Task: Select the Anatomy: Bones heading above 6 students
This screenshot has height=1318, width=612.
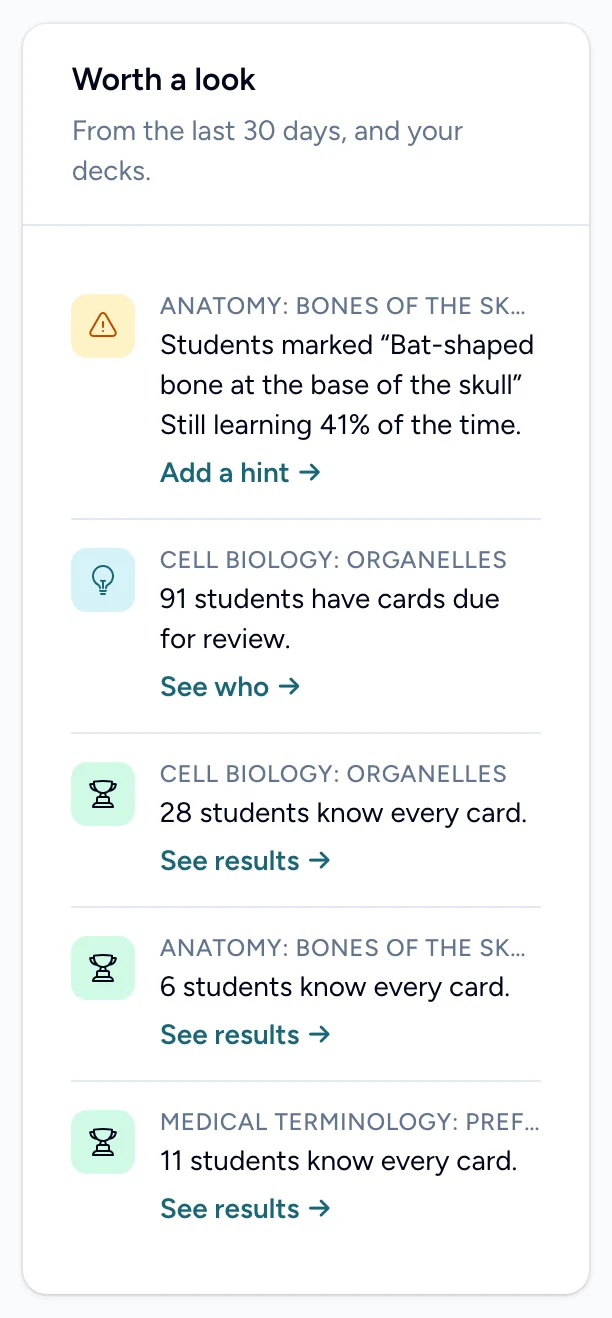Action: tap(343, 948)
